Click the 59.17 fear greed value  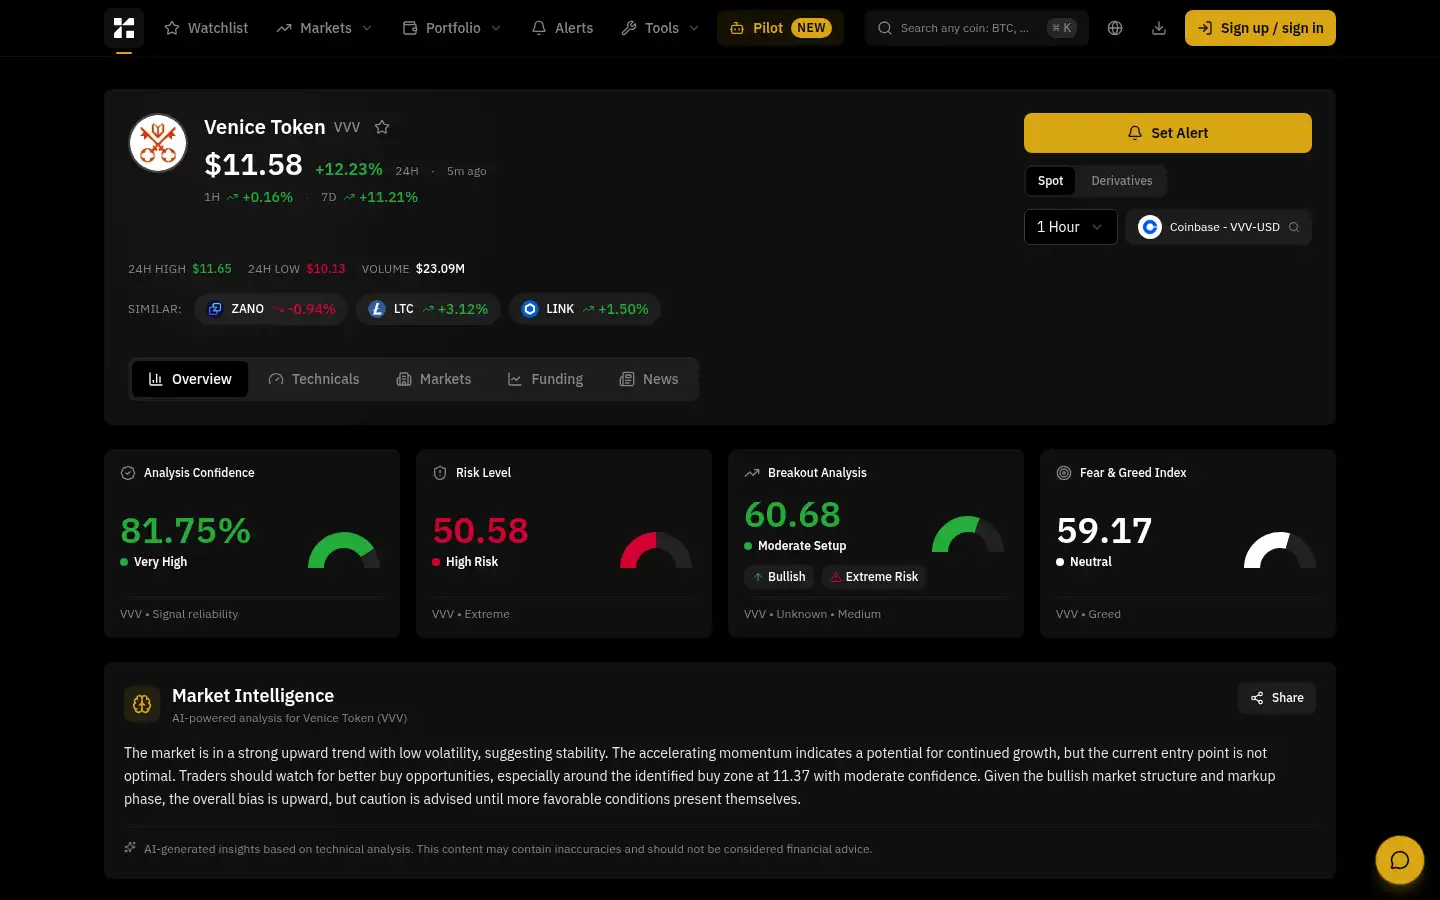pyautogui.click(x=1104, y=530)
